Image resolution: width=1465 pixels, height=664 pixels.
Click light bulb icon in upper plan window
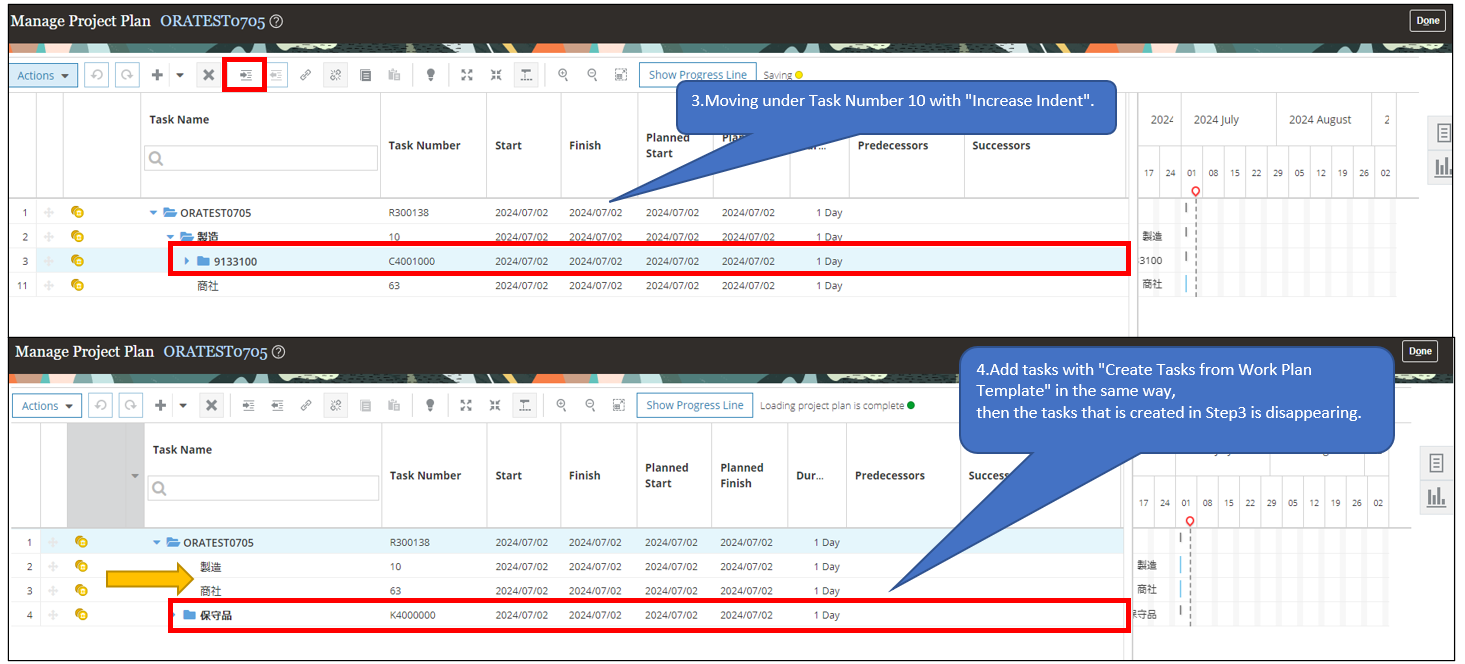(x=430, y=75)
